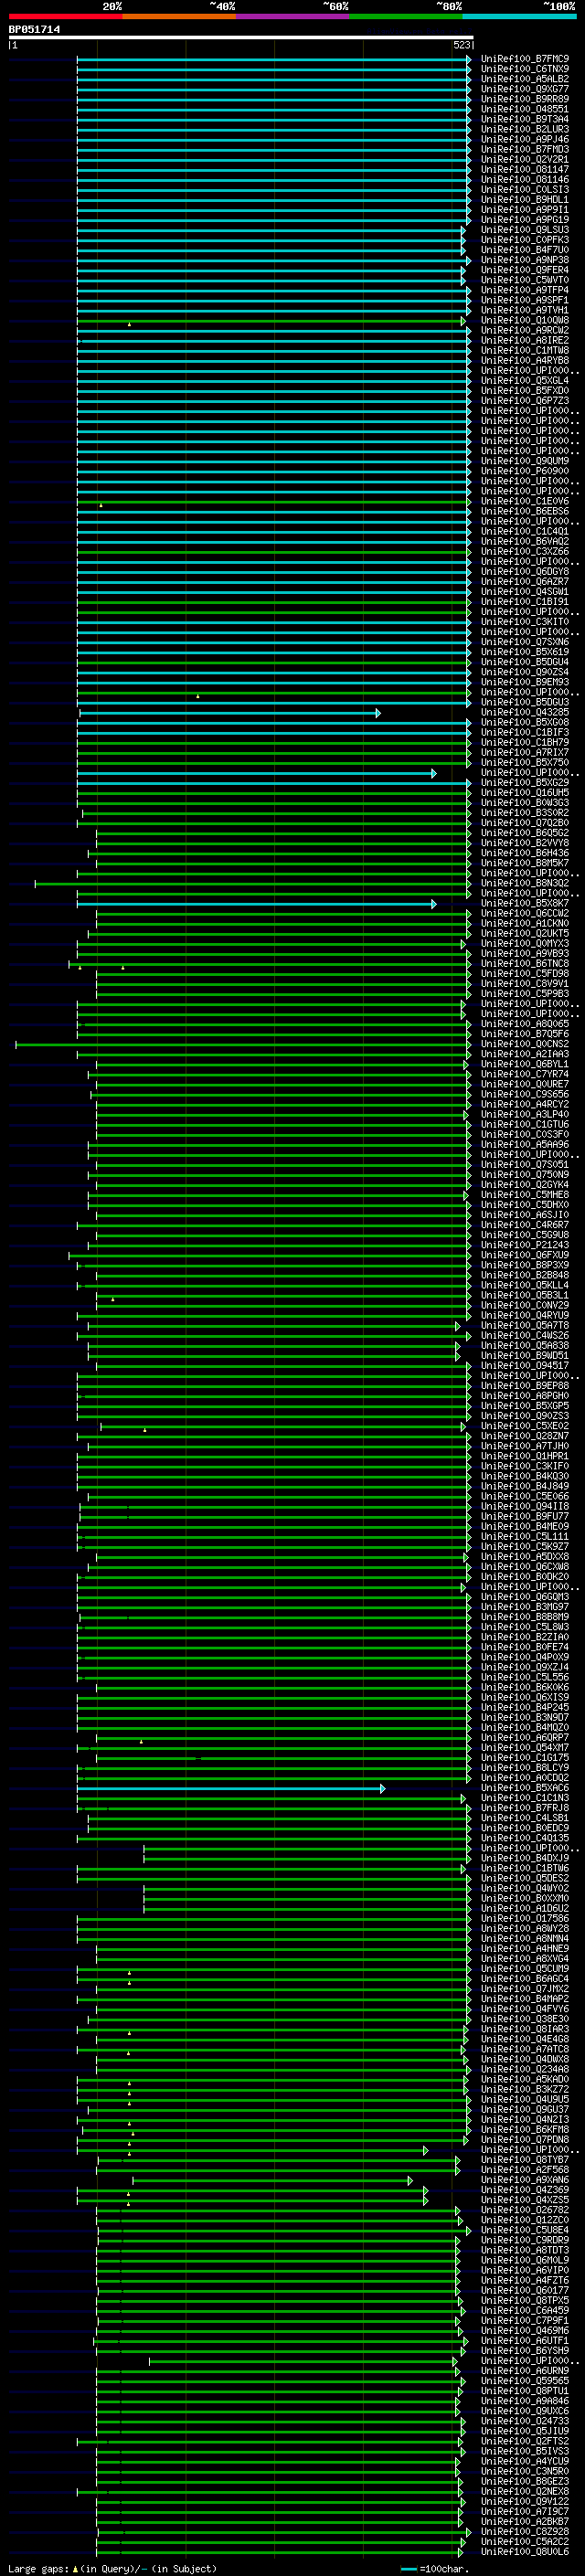Select the UniRef100_Q59565 label
585x2576 pixels.
coord(525,2381)
